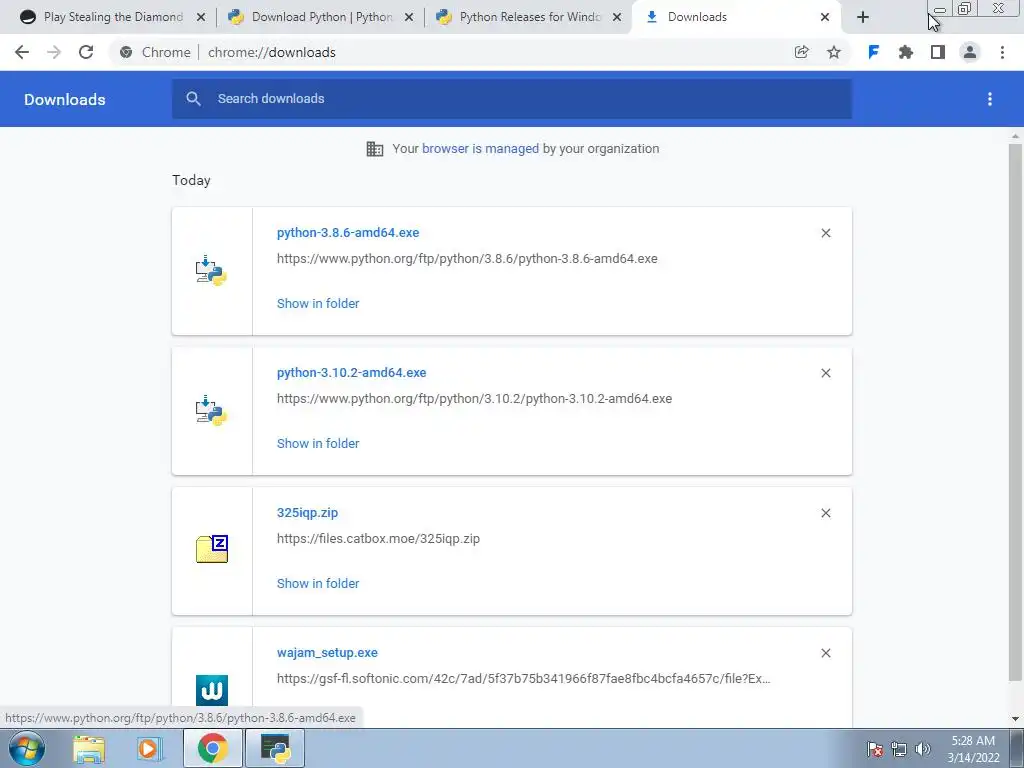Click the python 3.8.6 source URL
This screenshot has width=1024, height=768.
pyautogui.click(x=467, y=259)
